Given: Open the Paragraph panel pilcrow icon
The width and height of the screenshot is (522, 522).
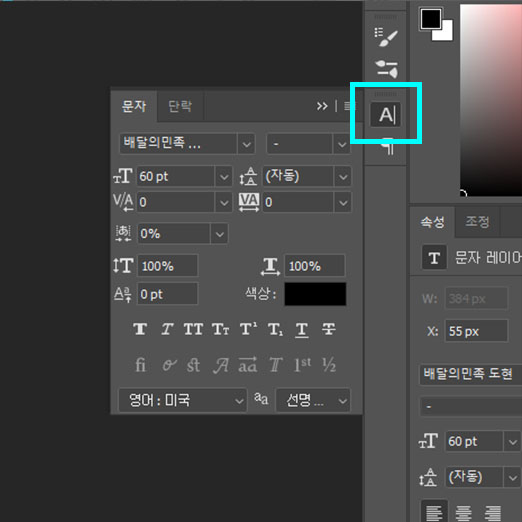Looking at the screenshot, I should coord(387,147).
